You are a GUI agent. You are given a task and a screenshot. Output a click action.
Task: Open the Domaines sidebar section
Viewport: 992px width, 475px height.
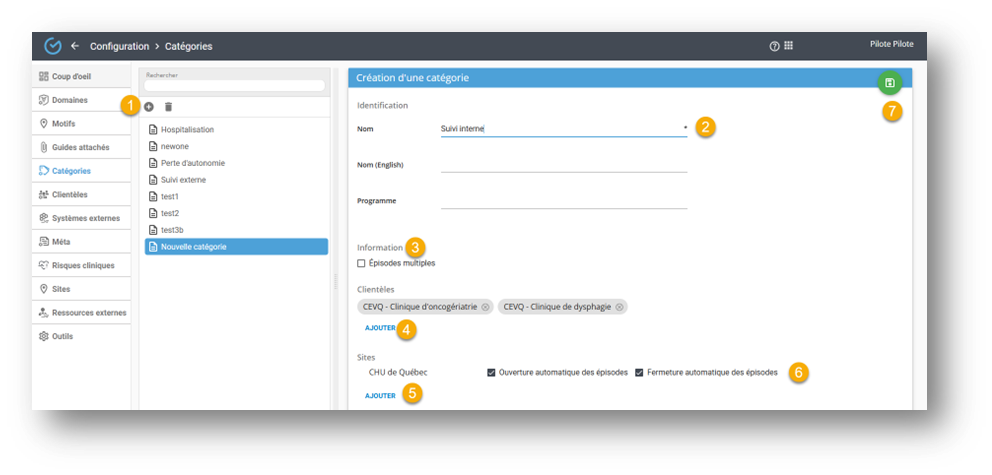(69, 100)
